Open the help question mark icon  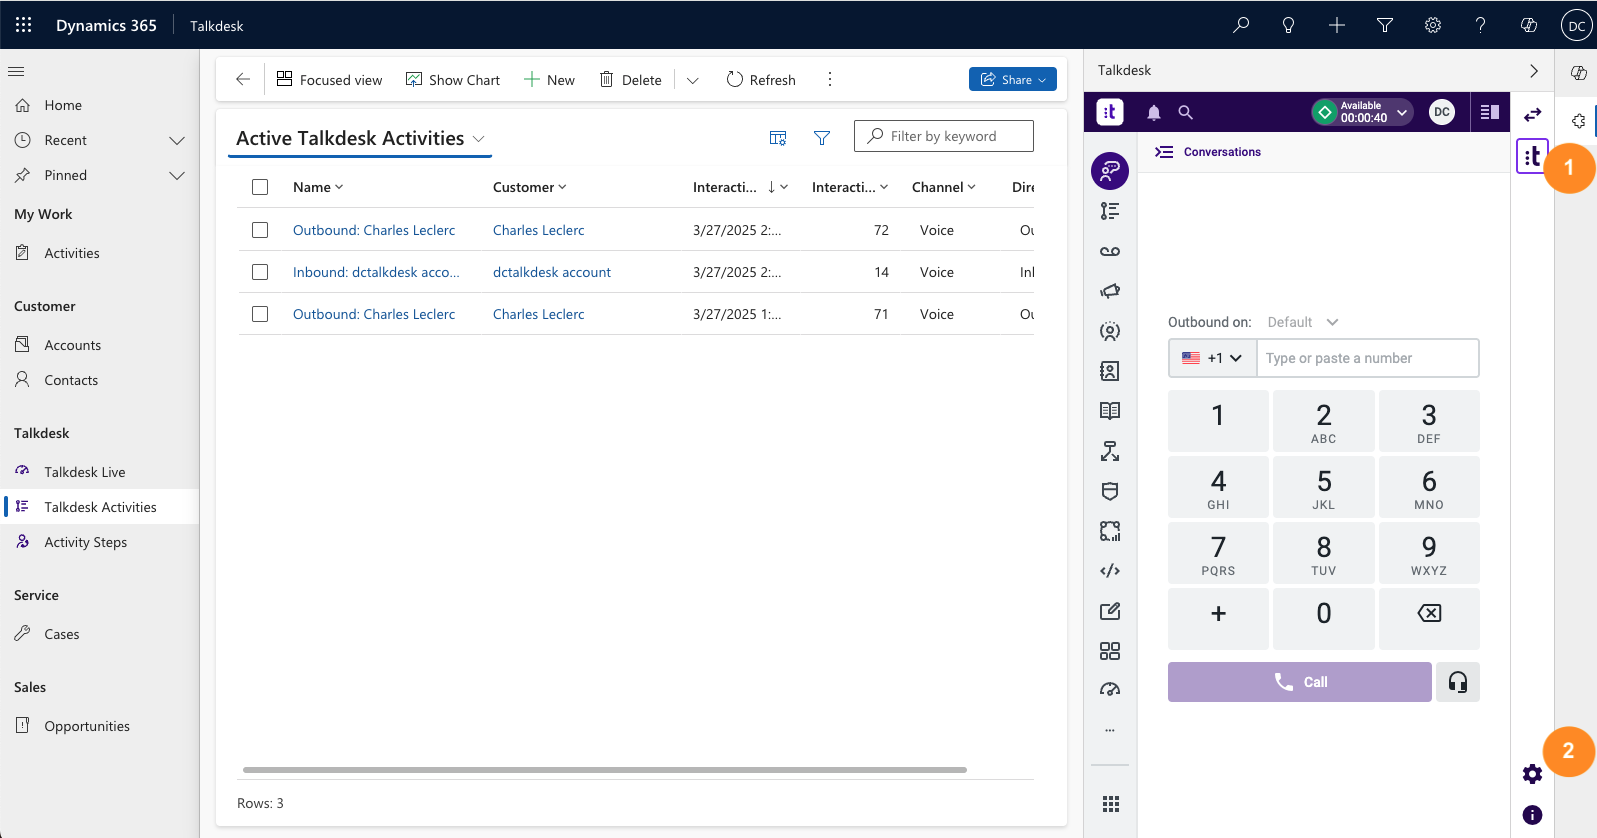pos(1481,25)
